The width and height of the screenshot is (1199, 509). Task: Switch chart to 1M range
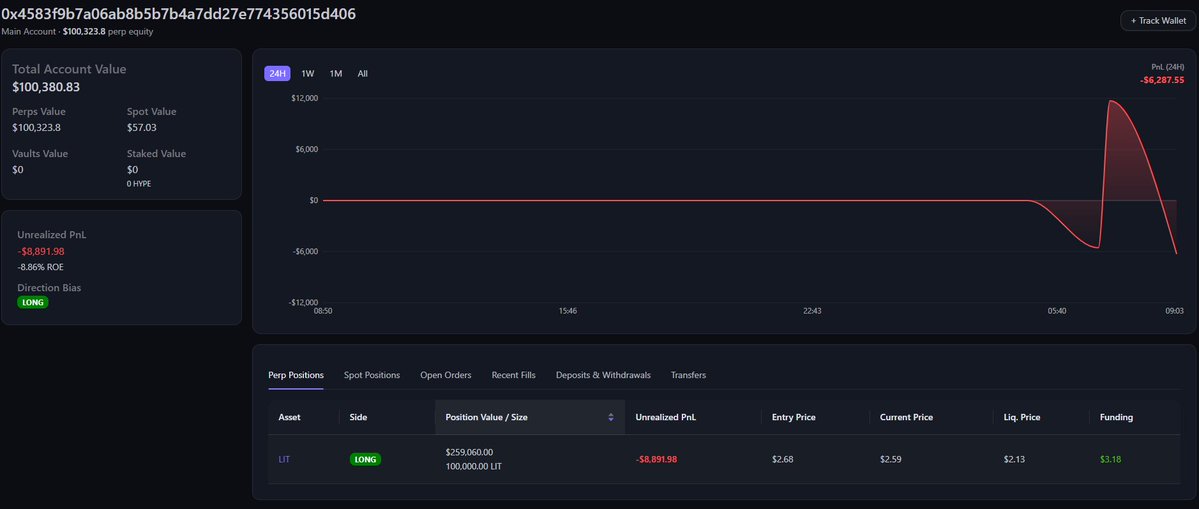[x=336, y=73]
